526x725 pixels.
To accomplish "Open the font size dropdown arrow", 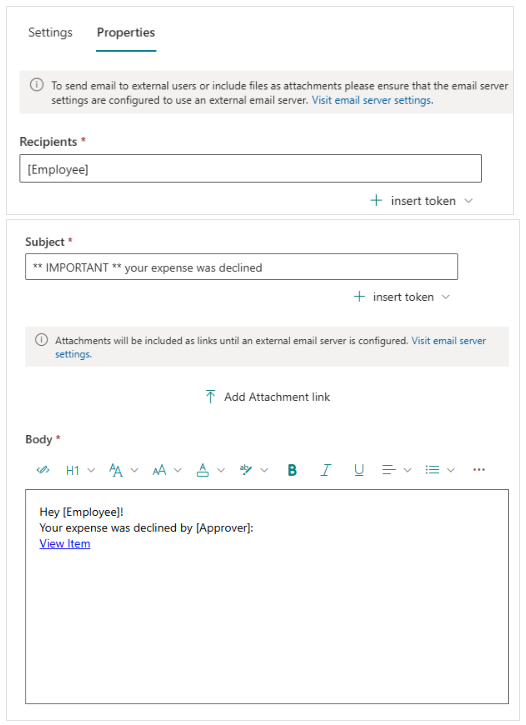I will pos(177,470).
